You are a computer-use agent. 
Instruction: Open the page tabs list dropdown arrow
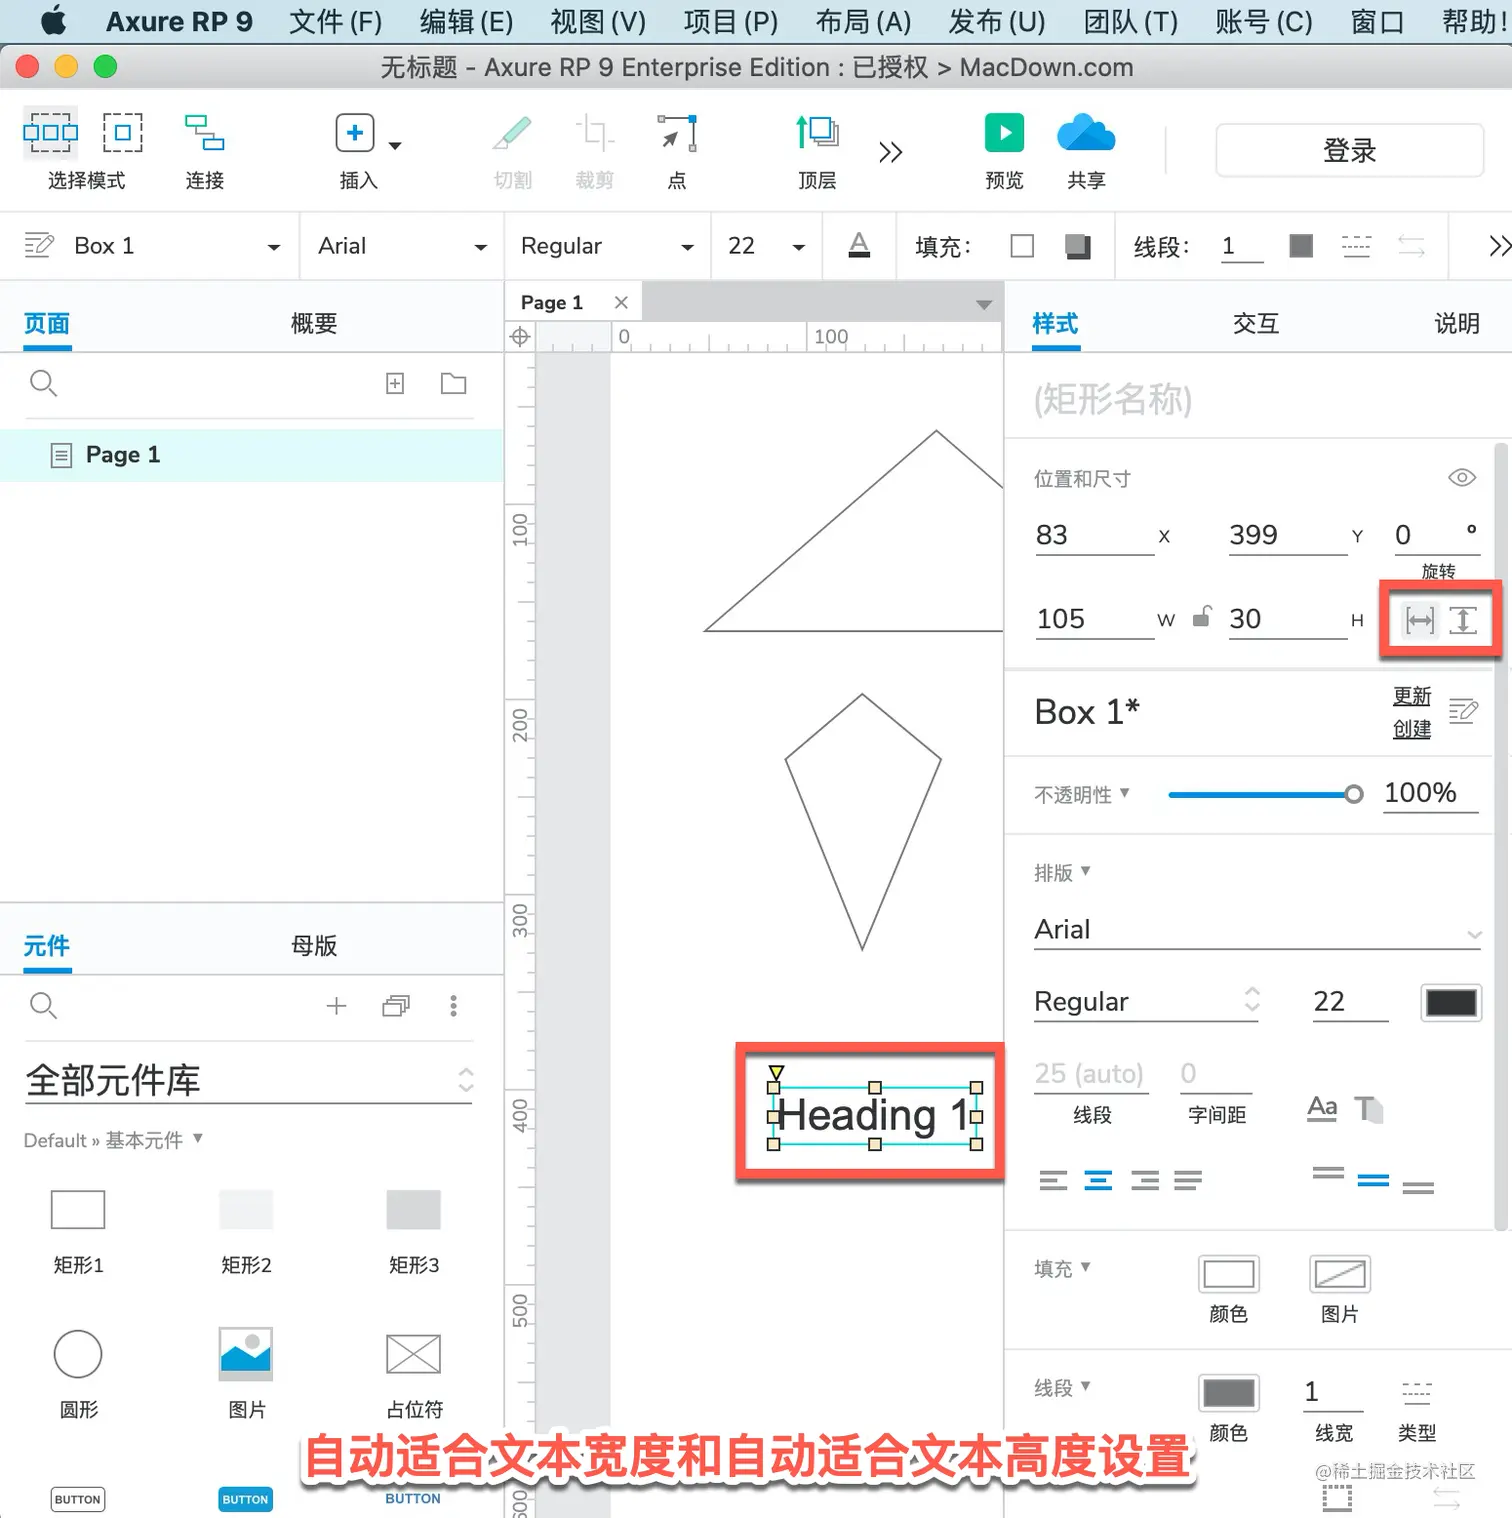(984, 304)
